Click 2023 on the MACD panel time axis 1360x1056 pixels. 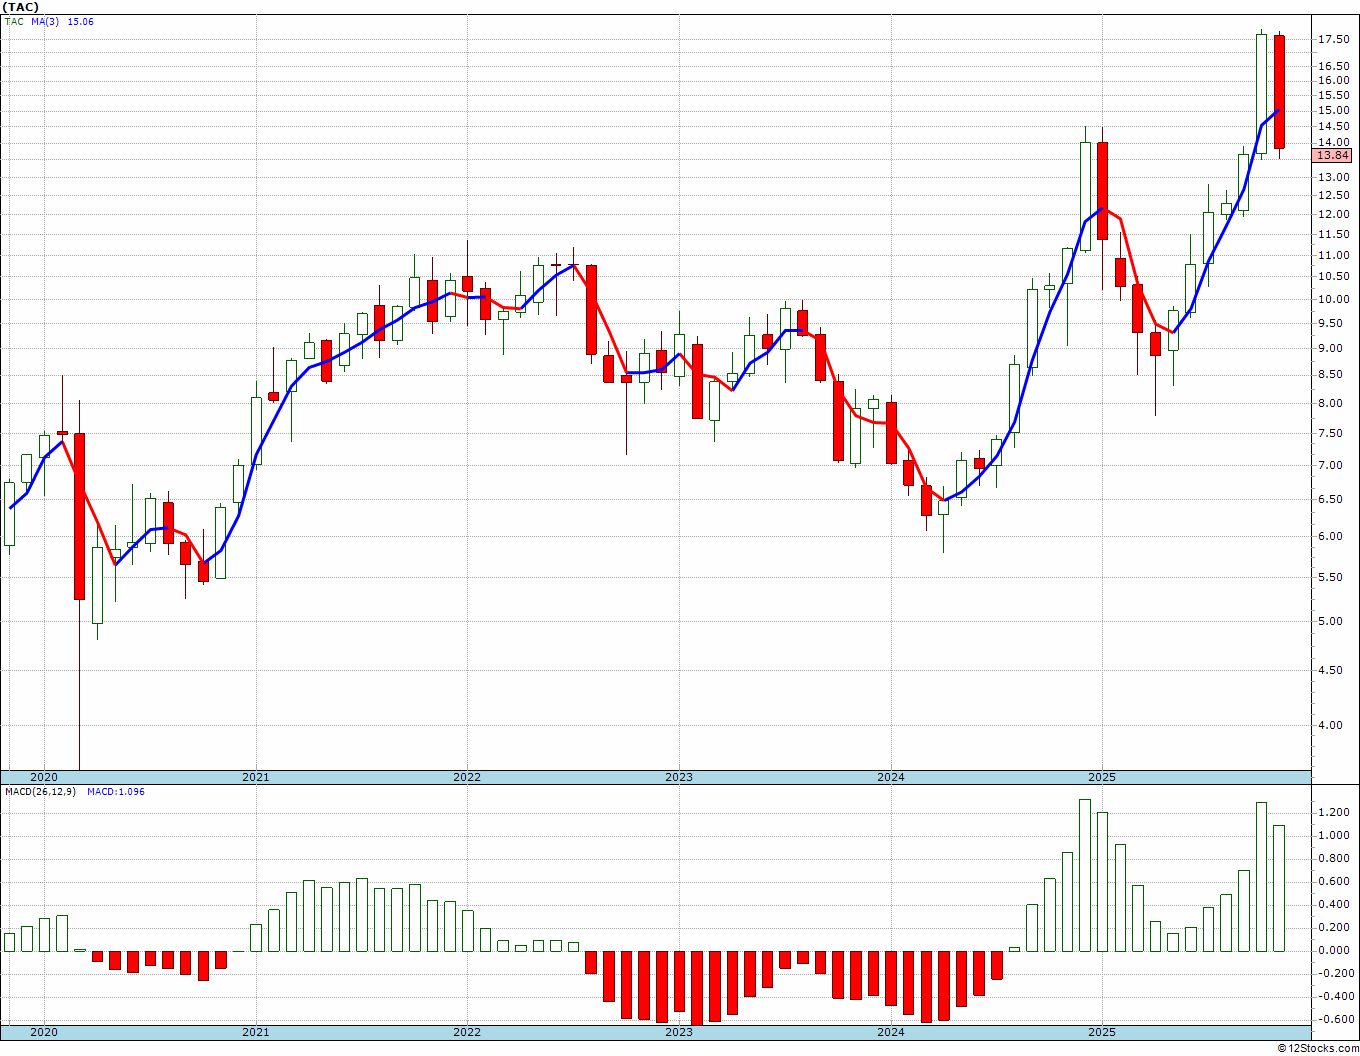pyautogui.click(x=679, y=1032)
